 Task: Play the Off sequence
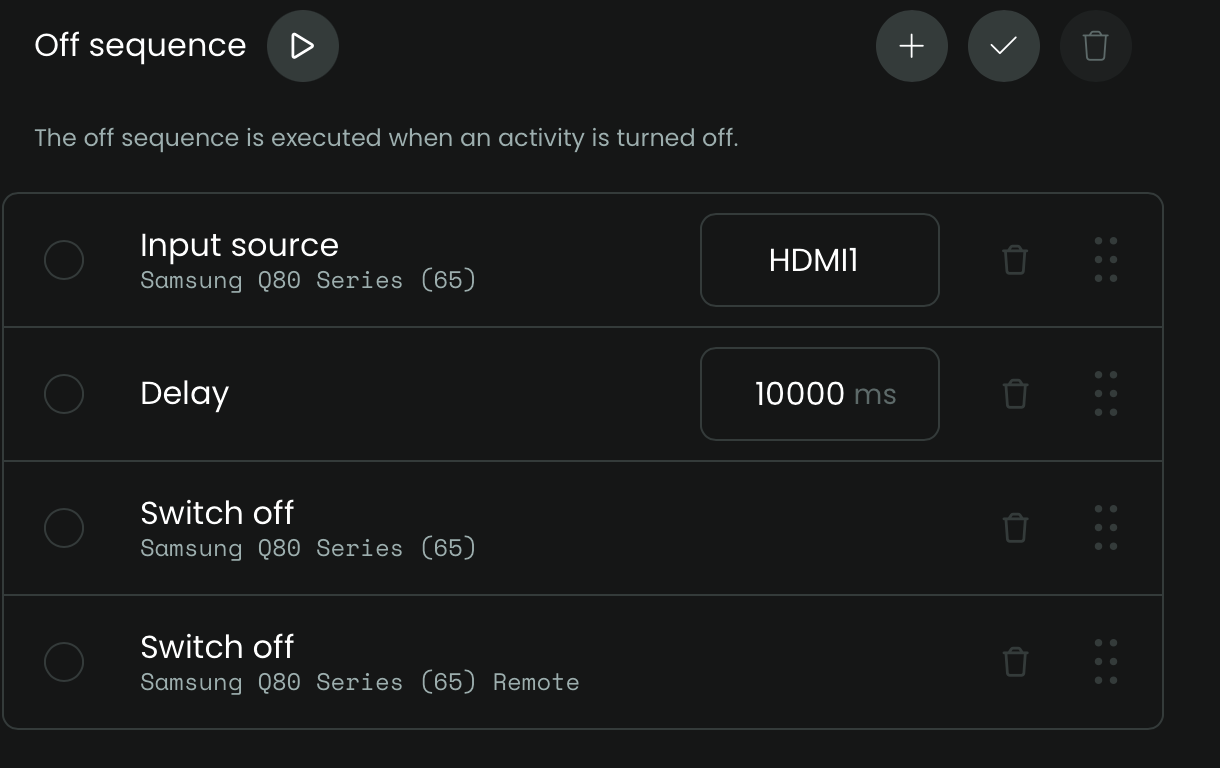point(302,46)
